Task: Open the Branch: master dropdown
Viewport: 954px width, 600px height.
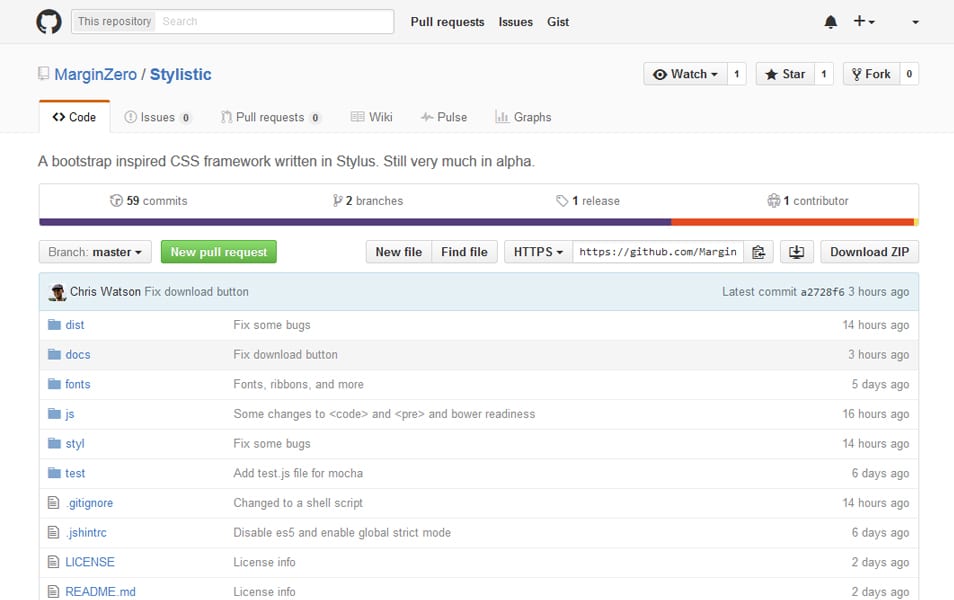Action: click(95, 252)
